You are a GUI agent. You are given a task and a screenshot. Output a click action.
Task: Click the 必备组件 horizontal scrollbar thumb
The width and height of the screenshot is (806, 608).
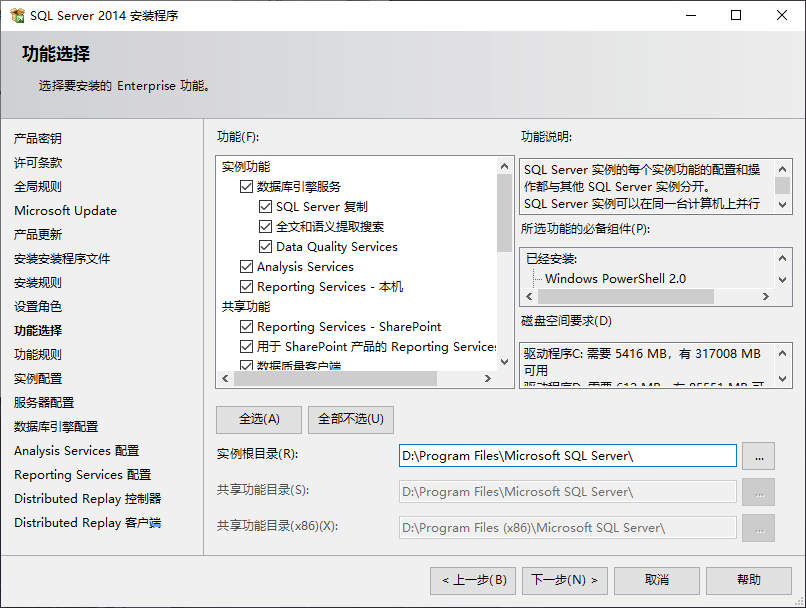tap(626, 297)
